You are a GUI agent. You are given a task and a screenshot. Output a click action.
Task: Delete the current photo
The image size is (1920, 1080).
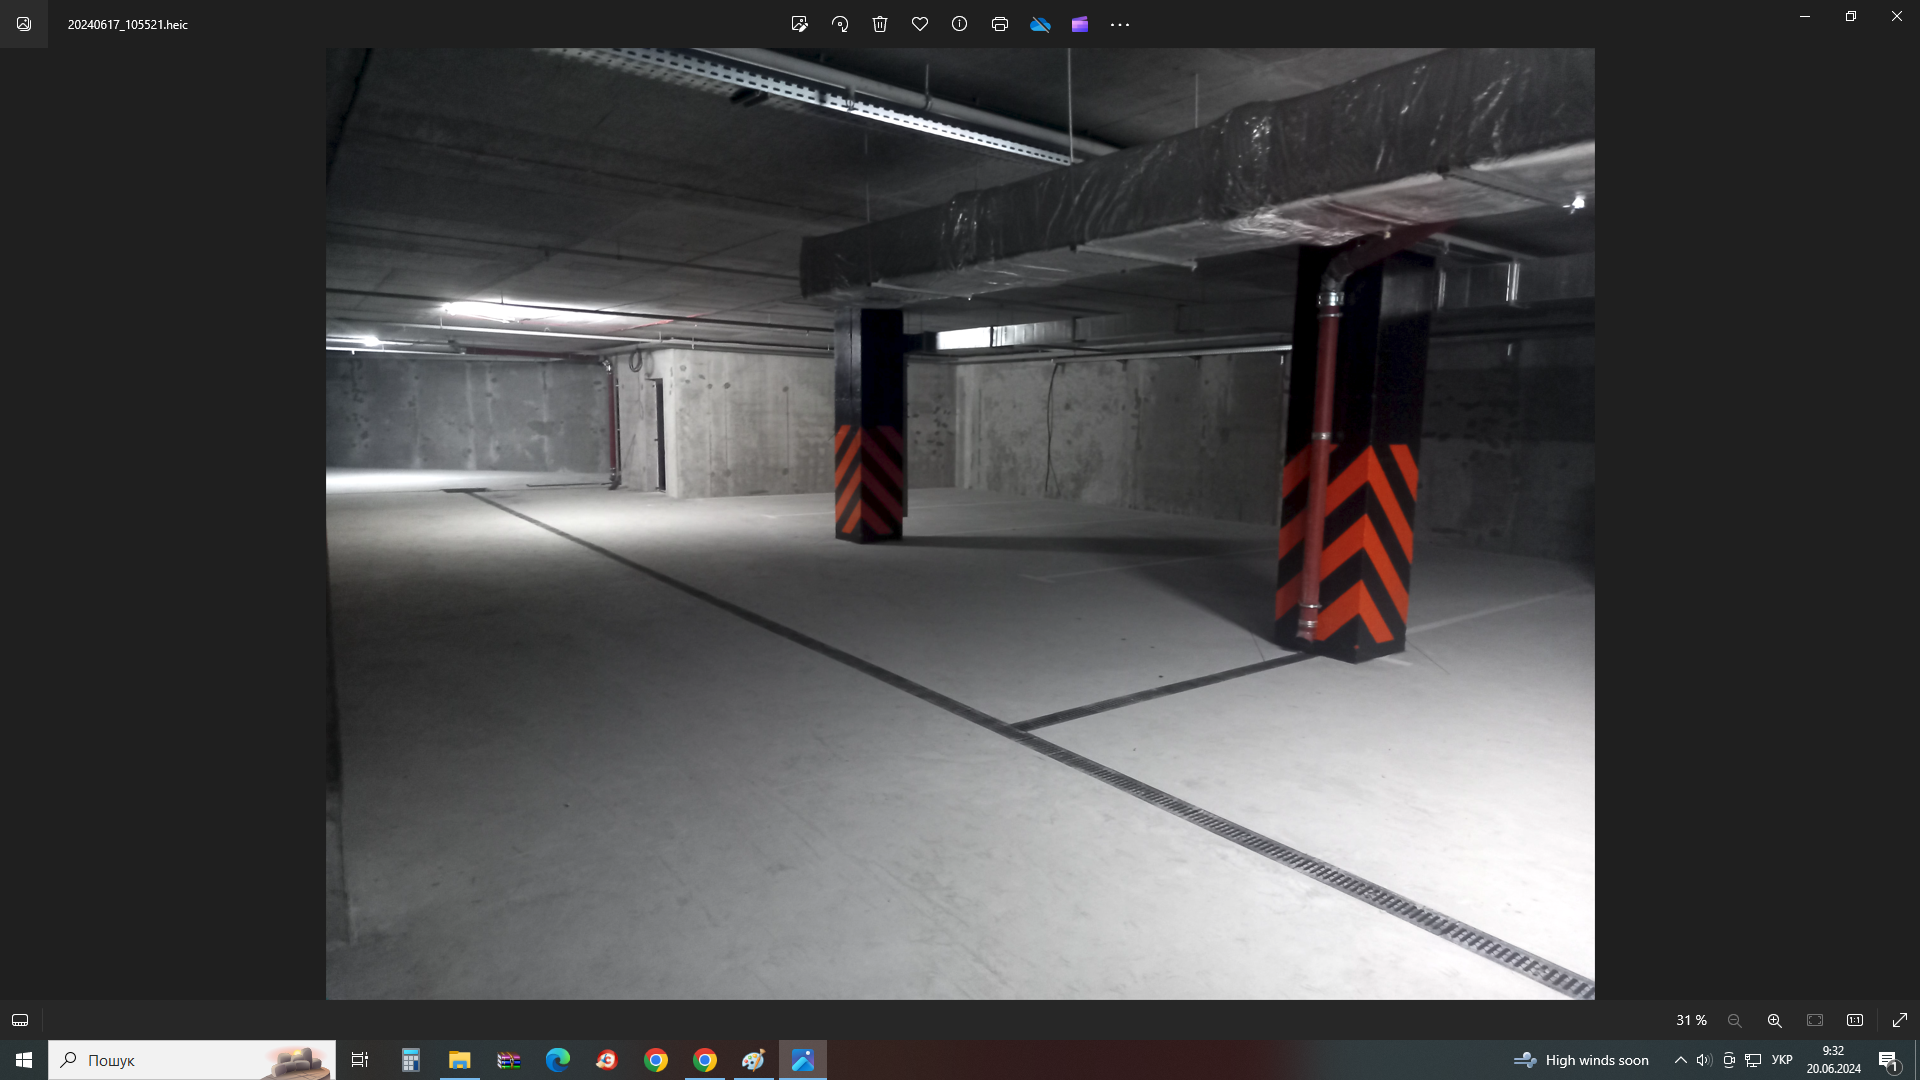(x=880, y=24)
